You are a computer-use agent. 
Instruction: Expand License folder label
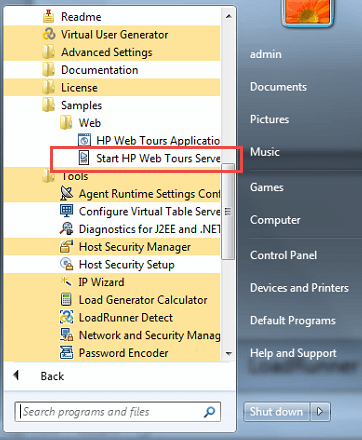[79, 88]
